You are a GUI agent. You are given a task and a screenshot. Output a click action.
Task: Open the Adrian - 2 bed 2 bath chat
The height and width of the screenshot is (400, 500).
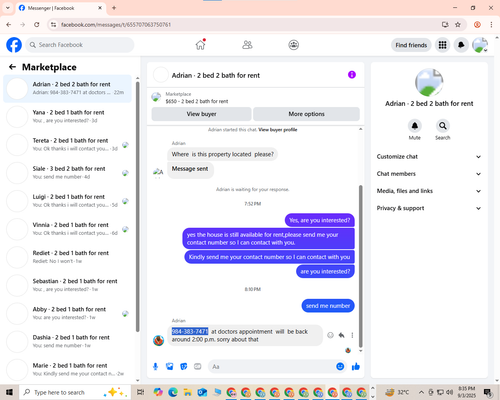(67, 88)
